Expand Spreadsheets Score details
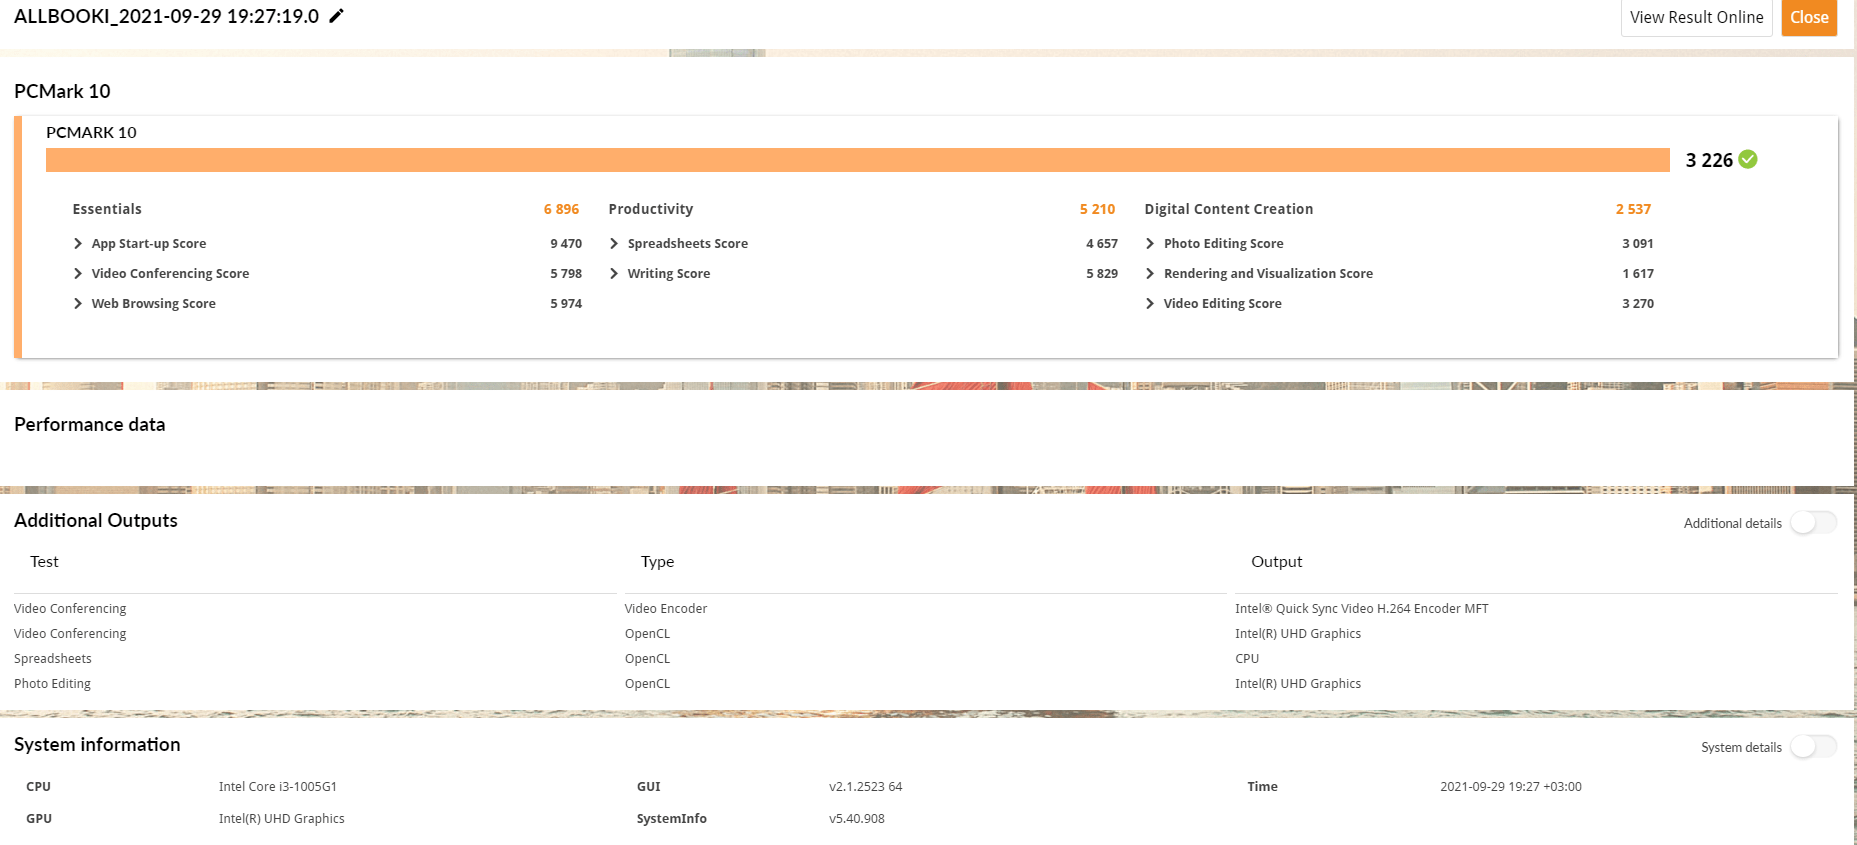This screenshot has height=845, width=1857. point(614,243)
